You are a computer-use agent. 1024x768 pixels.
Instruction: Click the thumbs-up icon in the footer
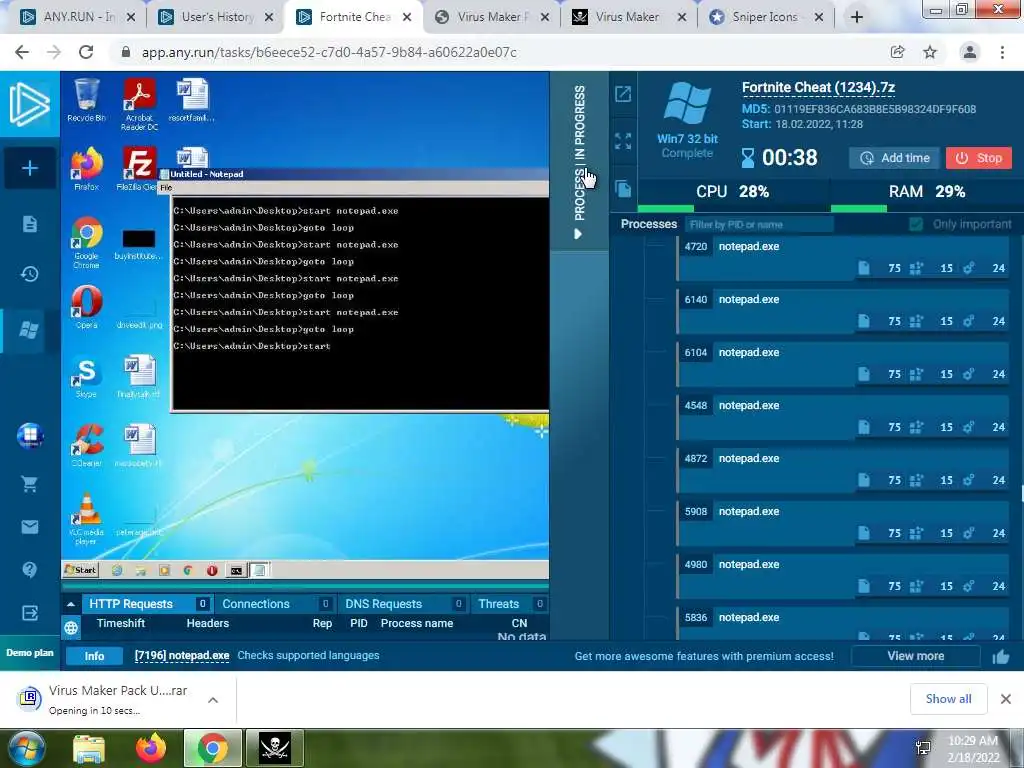click(1001, 656)
